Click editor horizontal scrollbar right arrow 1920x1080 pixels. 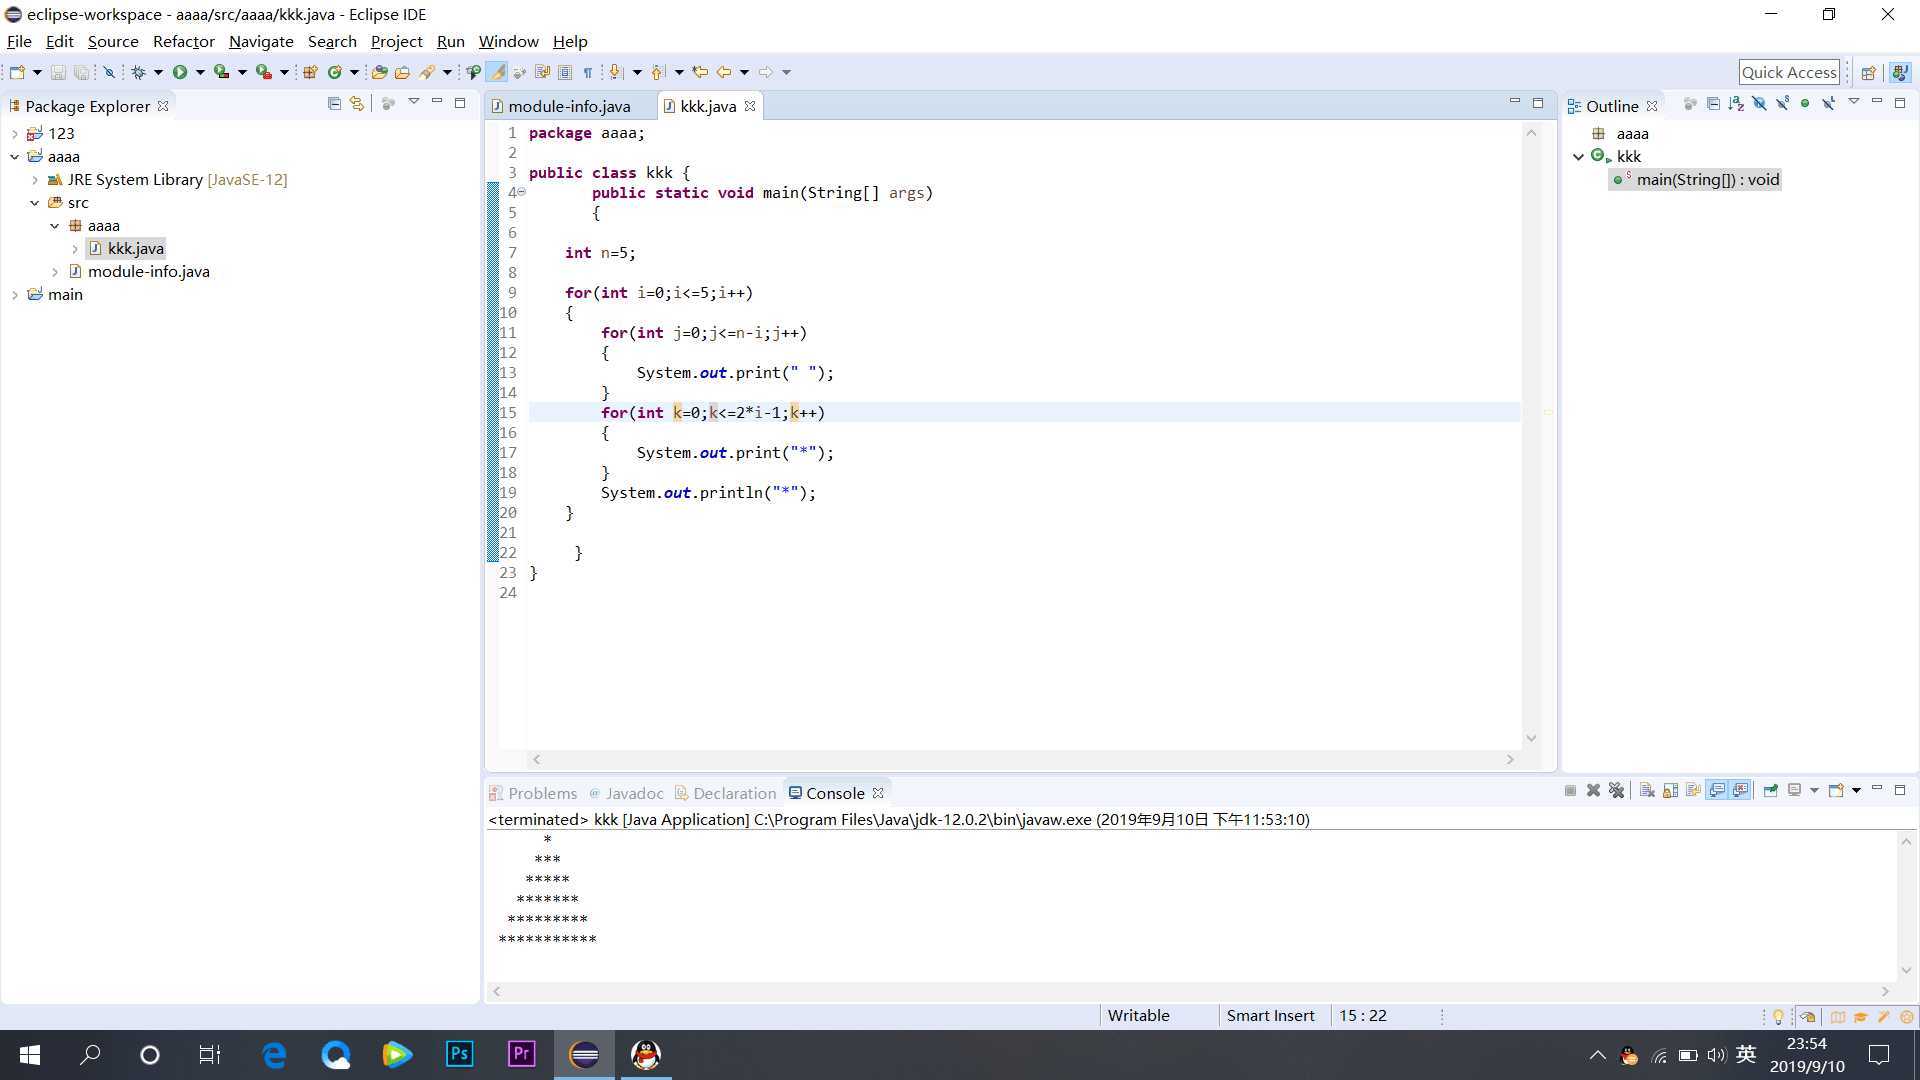pos(1510,760)
